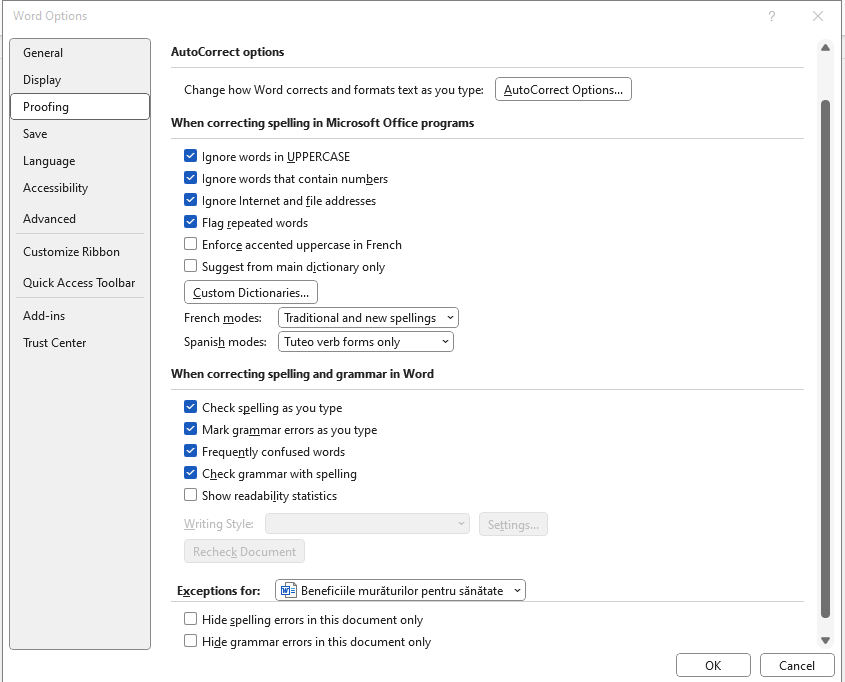845x682 pixels.
Task: Click the Help question mark icon
Action: (772, 17)
